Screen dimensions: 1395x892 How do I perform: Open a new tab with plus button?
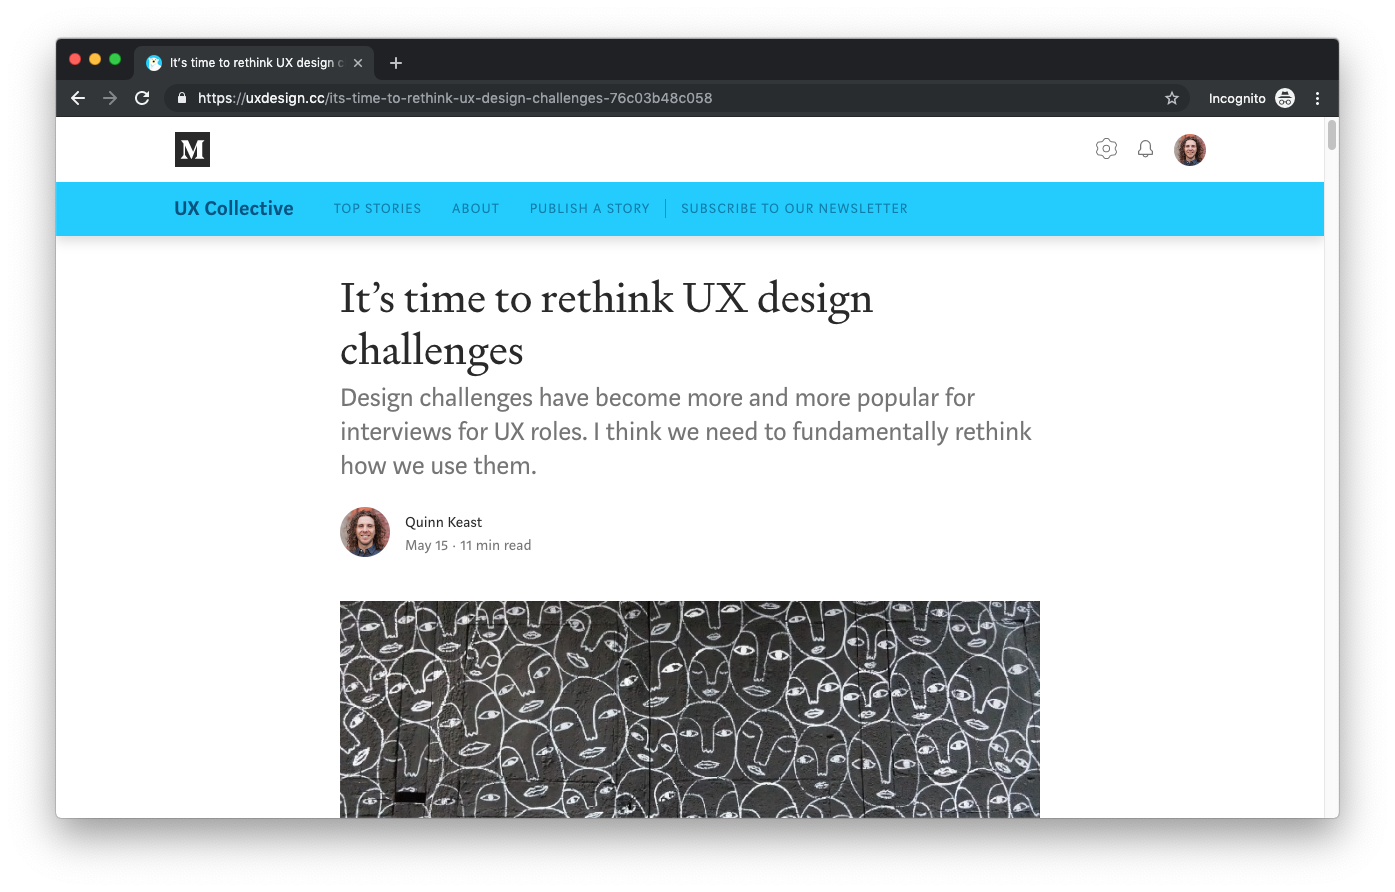(396, 63)
